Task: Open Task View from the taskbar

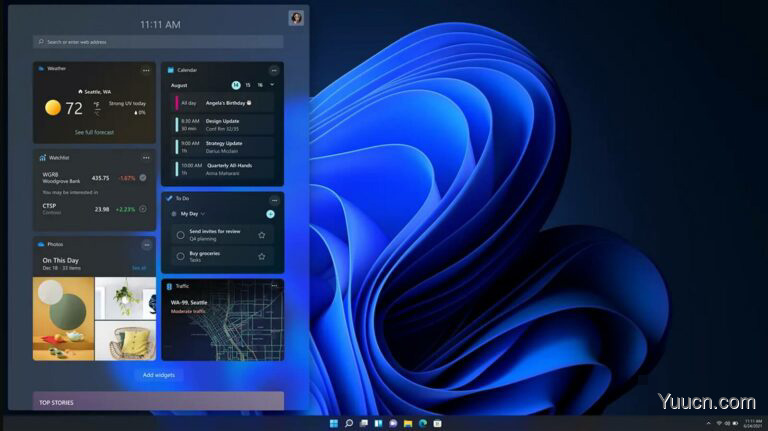Action: [x=363, y=423]
